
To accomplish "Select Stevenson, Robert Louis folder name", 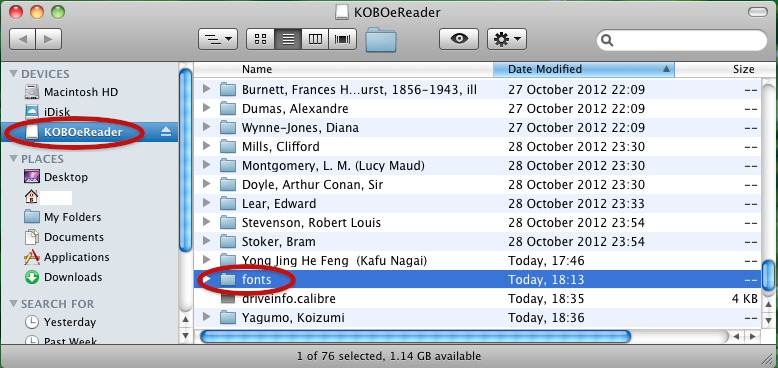I will 312,223.
